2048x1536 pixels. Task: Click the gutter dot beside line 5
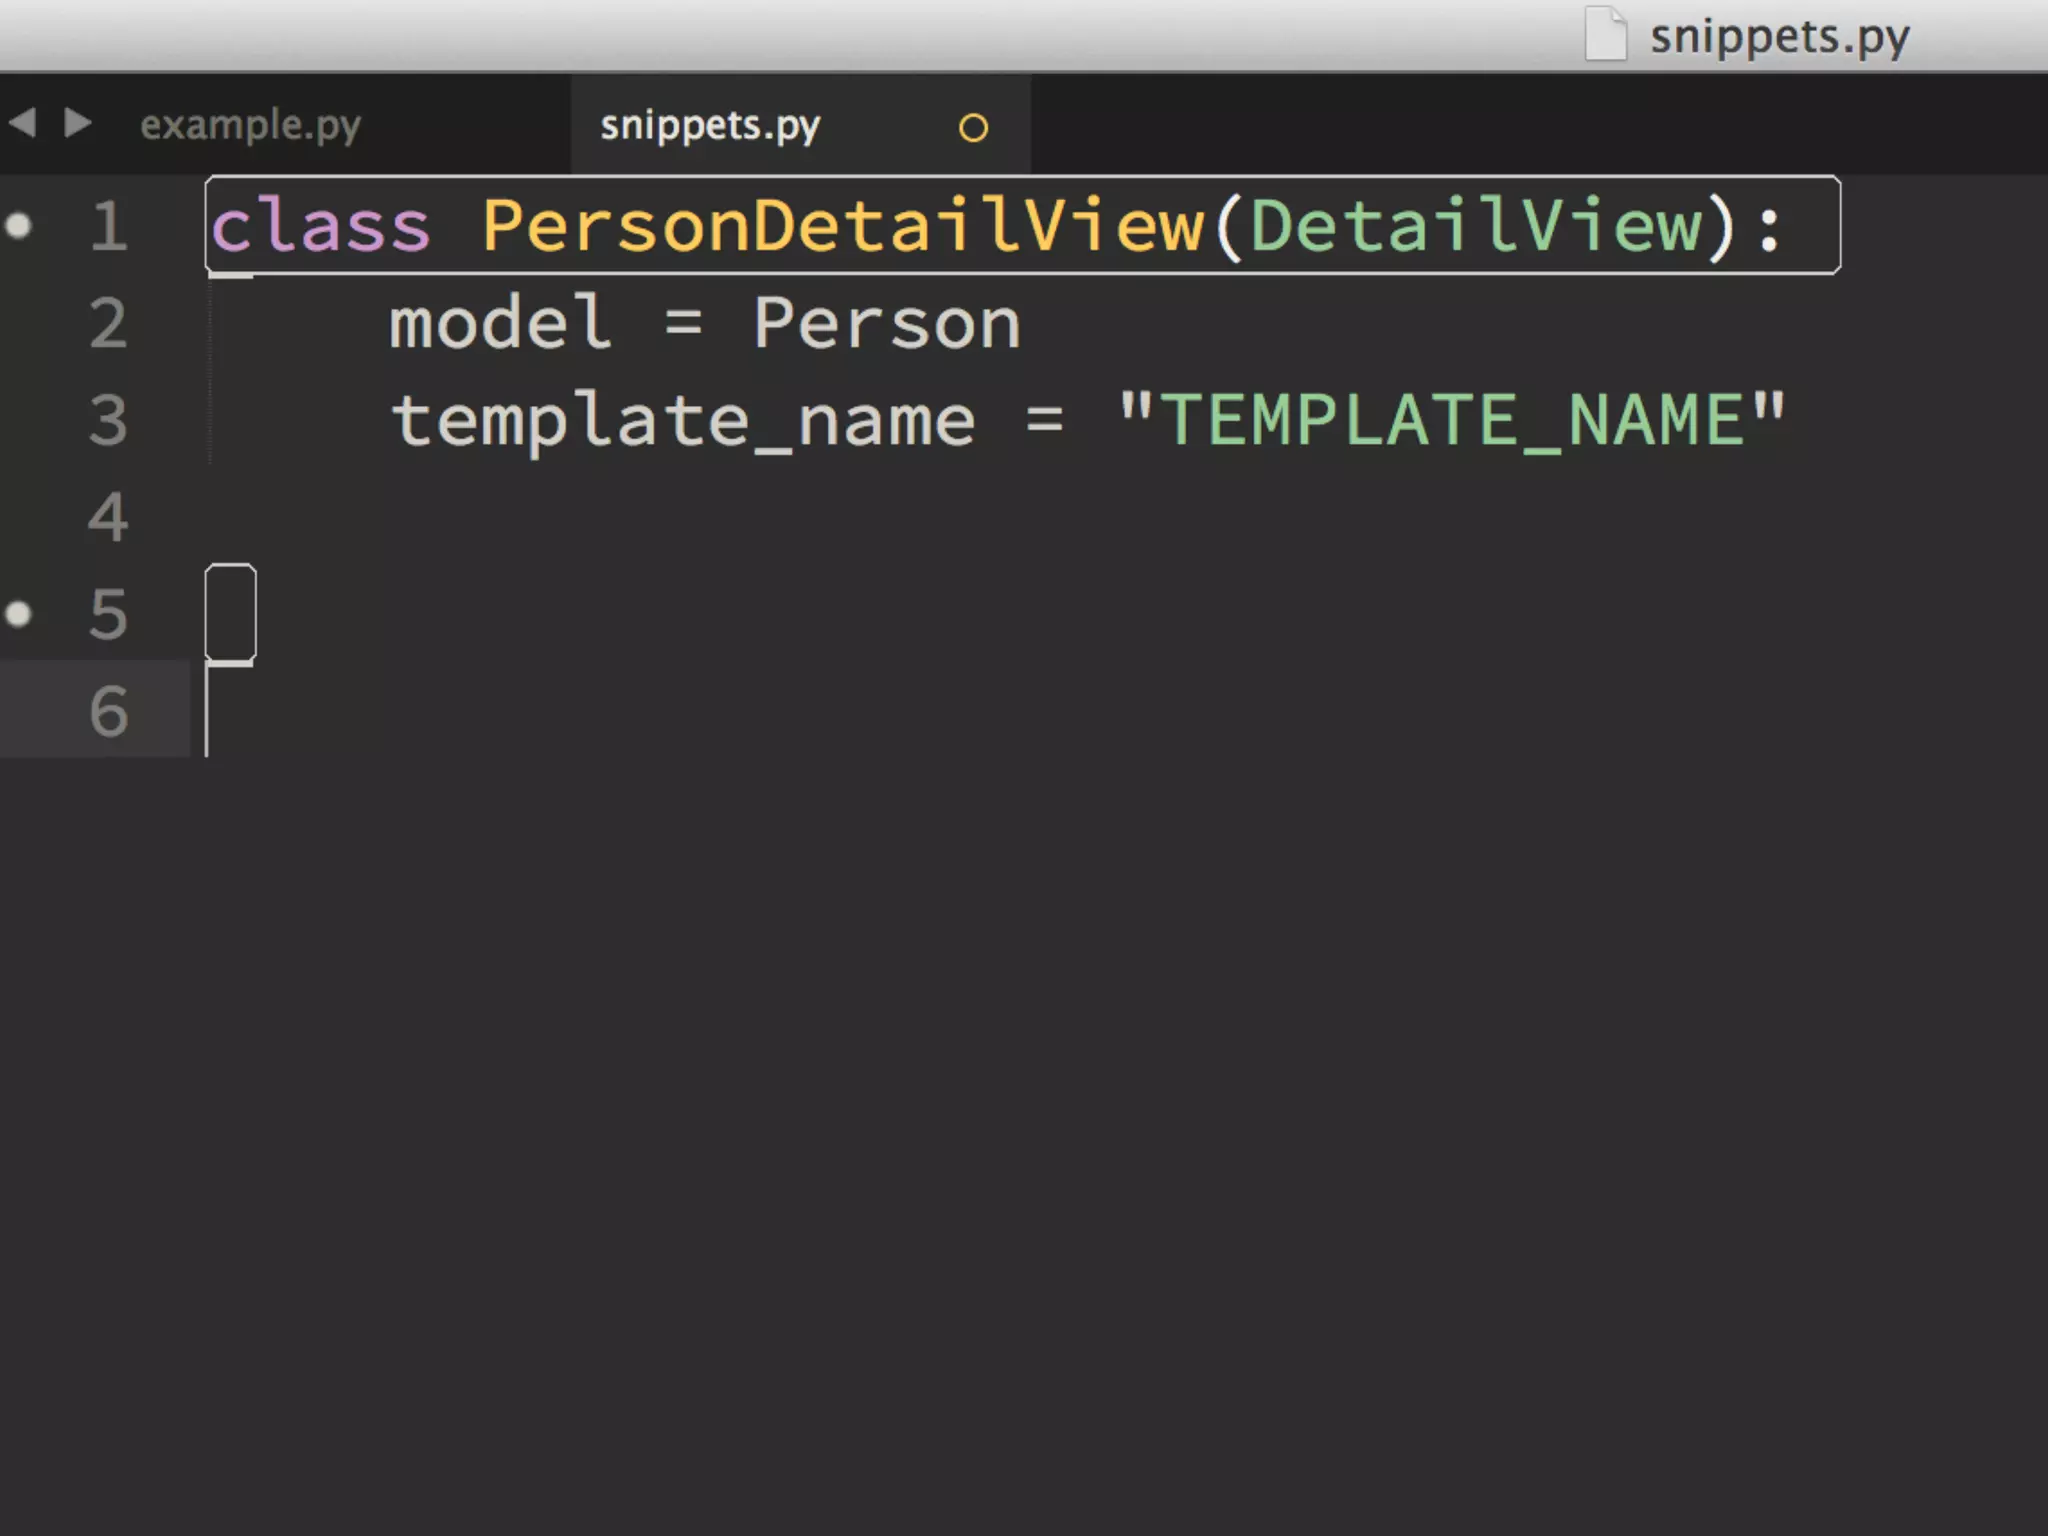pos(18,613)
